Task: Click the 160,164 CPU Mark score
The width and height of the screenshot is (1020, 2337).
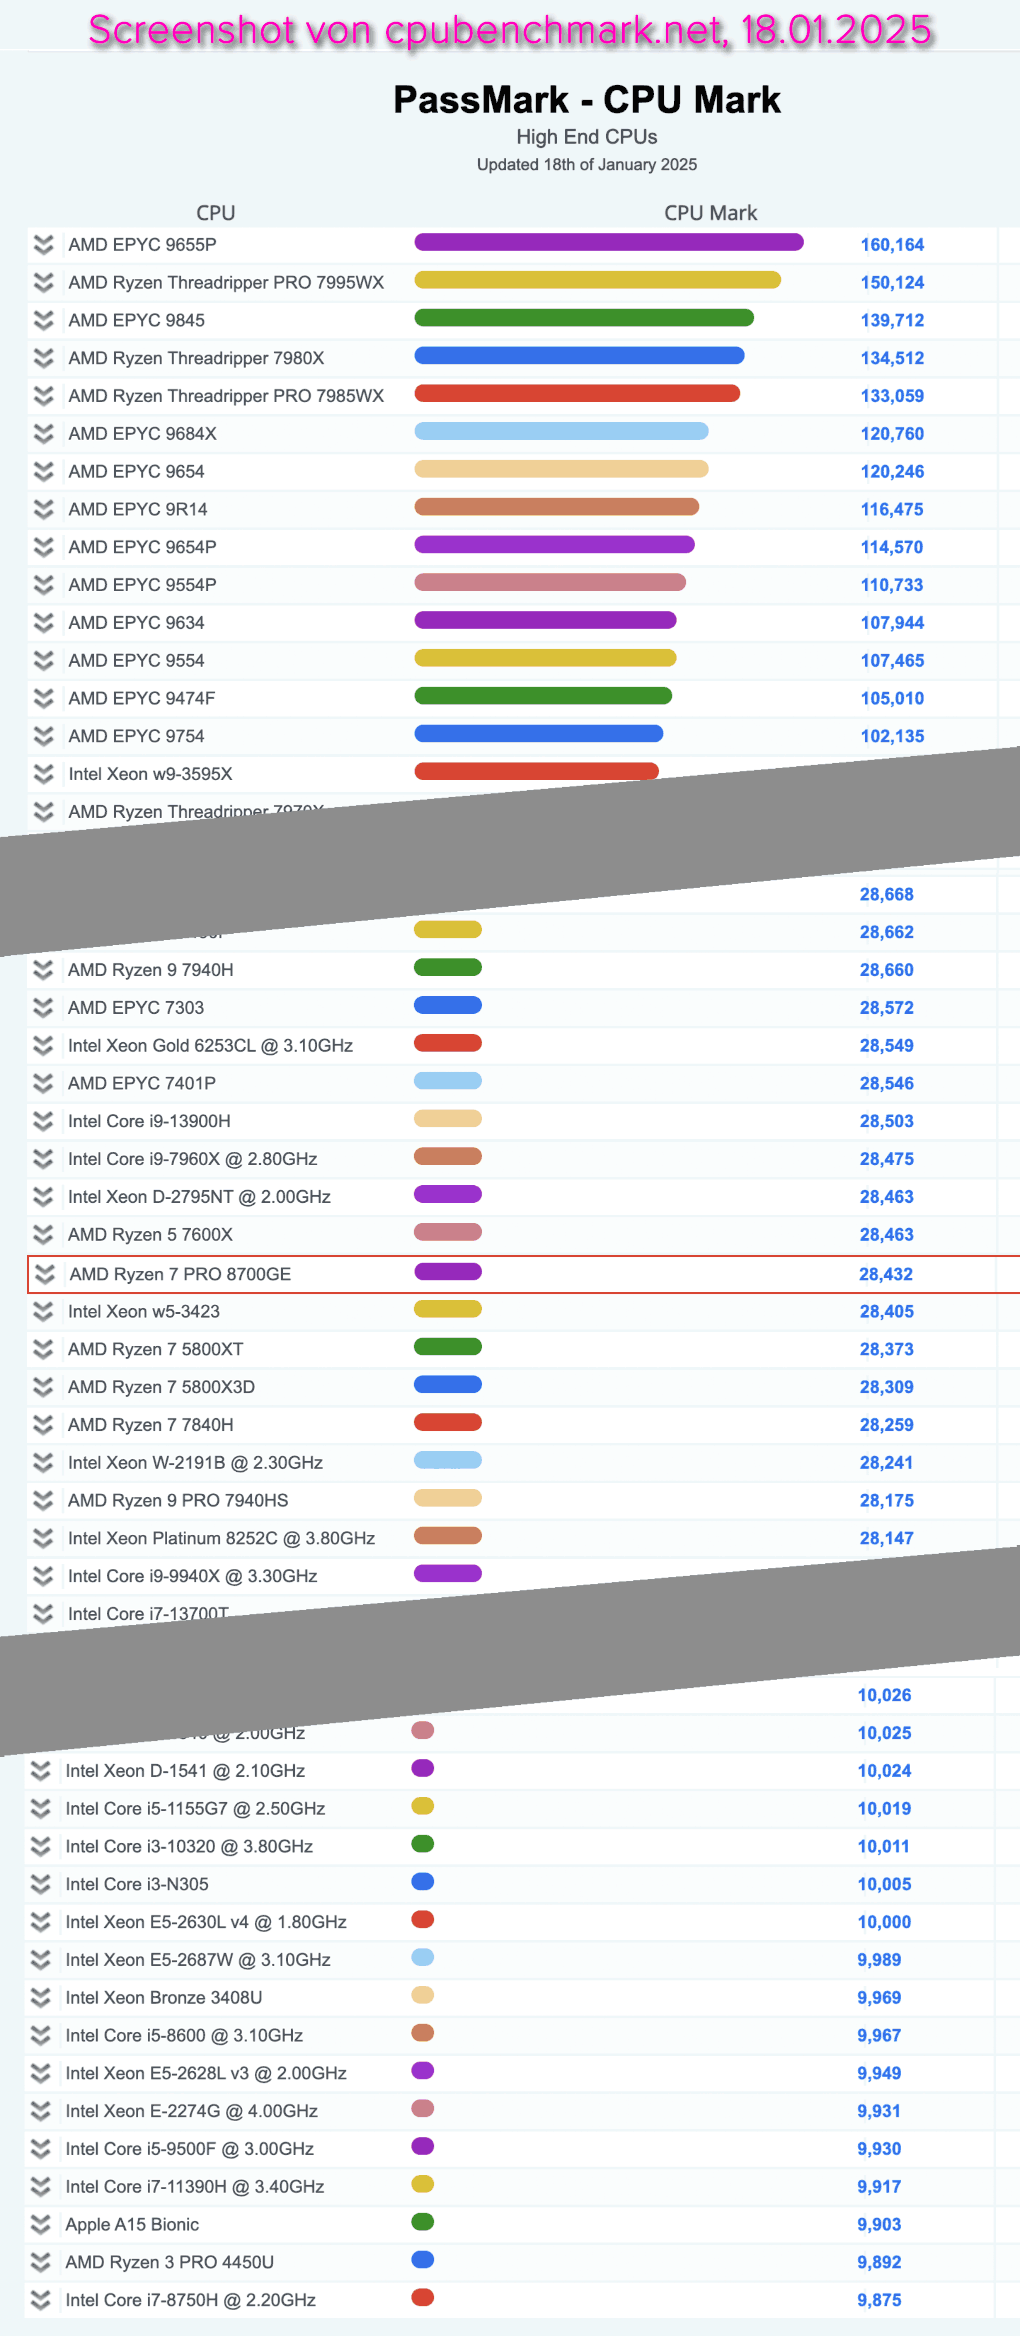Action: [892, 245]
